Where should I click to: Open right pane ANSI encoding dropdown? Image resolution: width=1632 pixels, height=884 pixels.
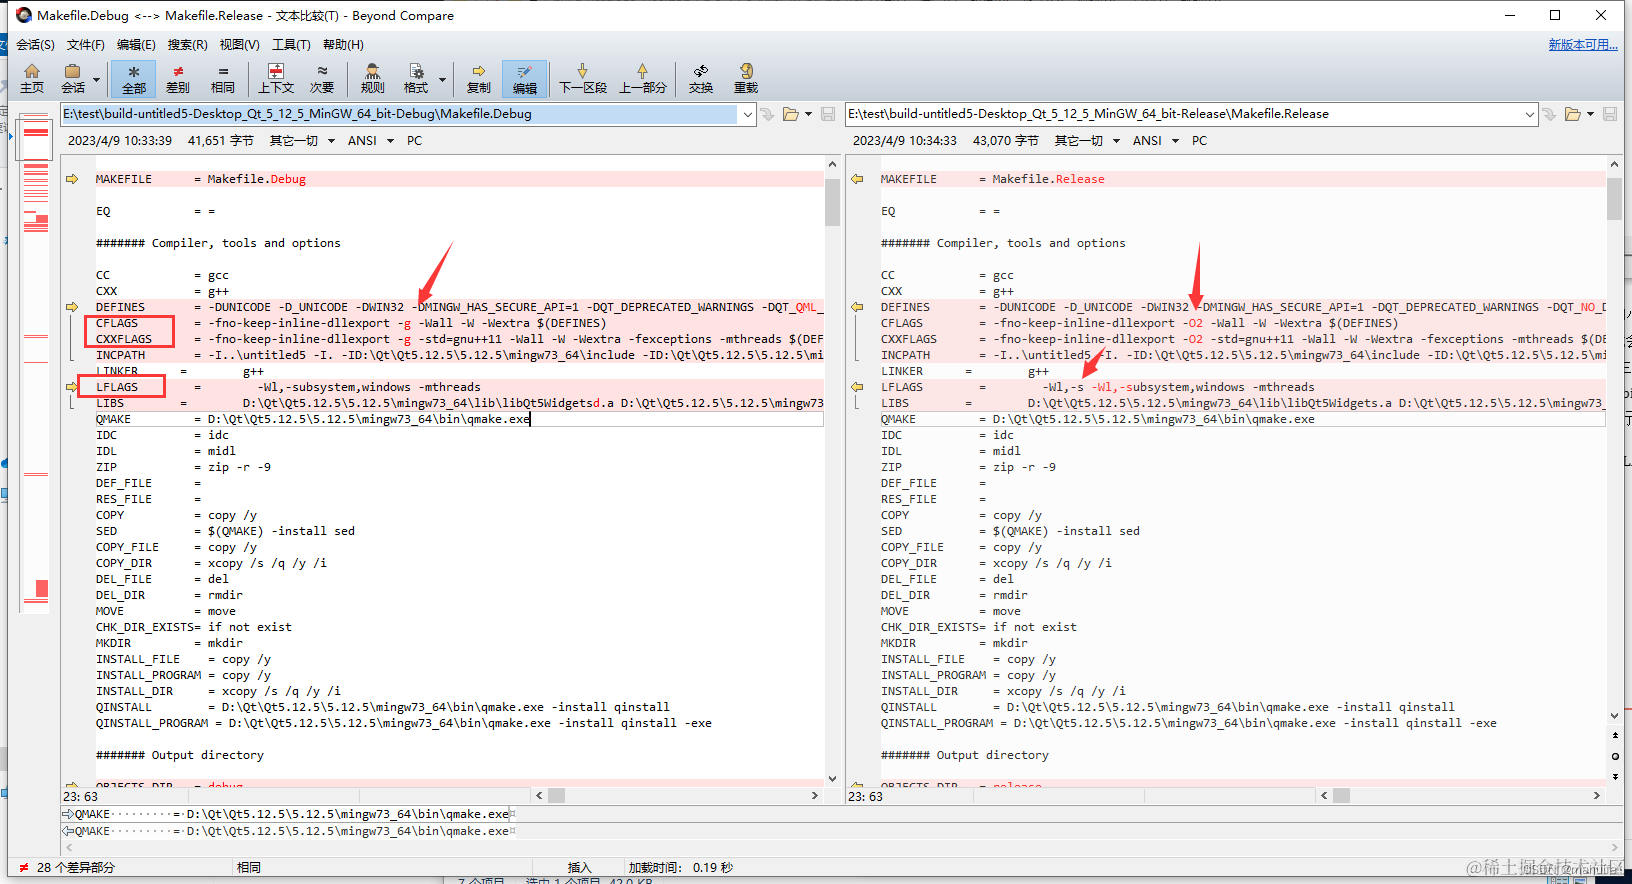tap(1156, 141)
